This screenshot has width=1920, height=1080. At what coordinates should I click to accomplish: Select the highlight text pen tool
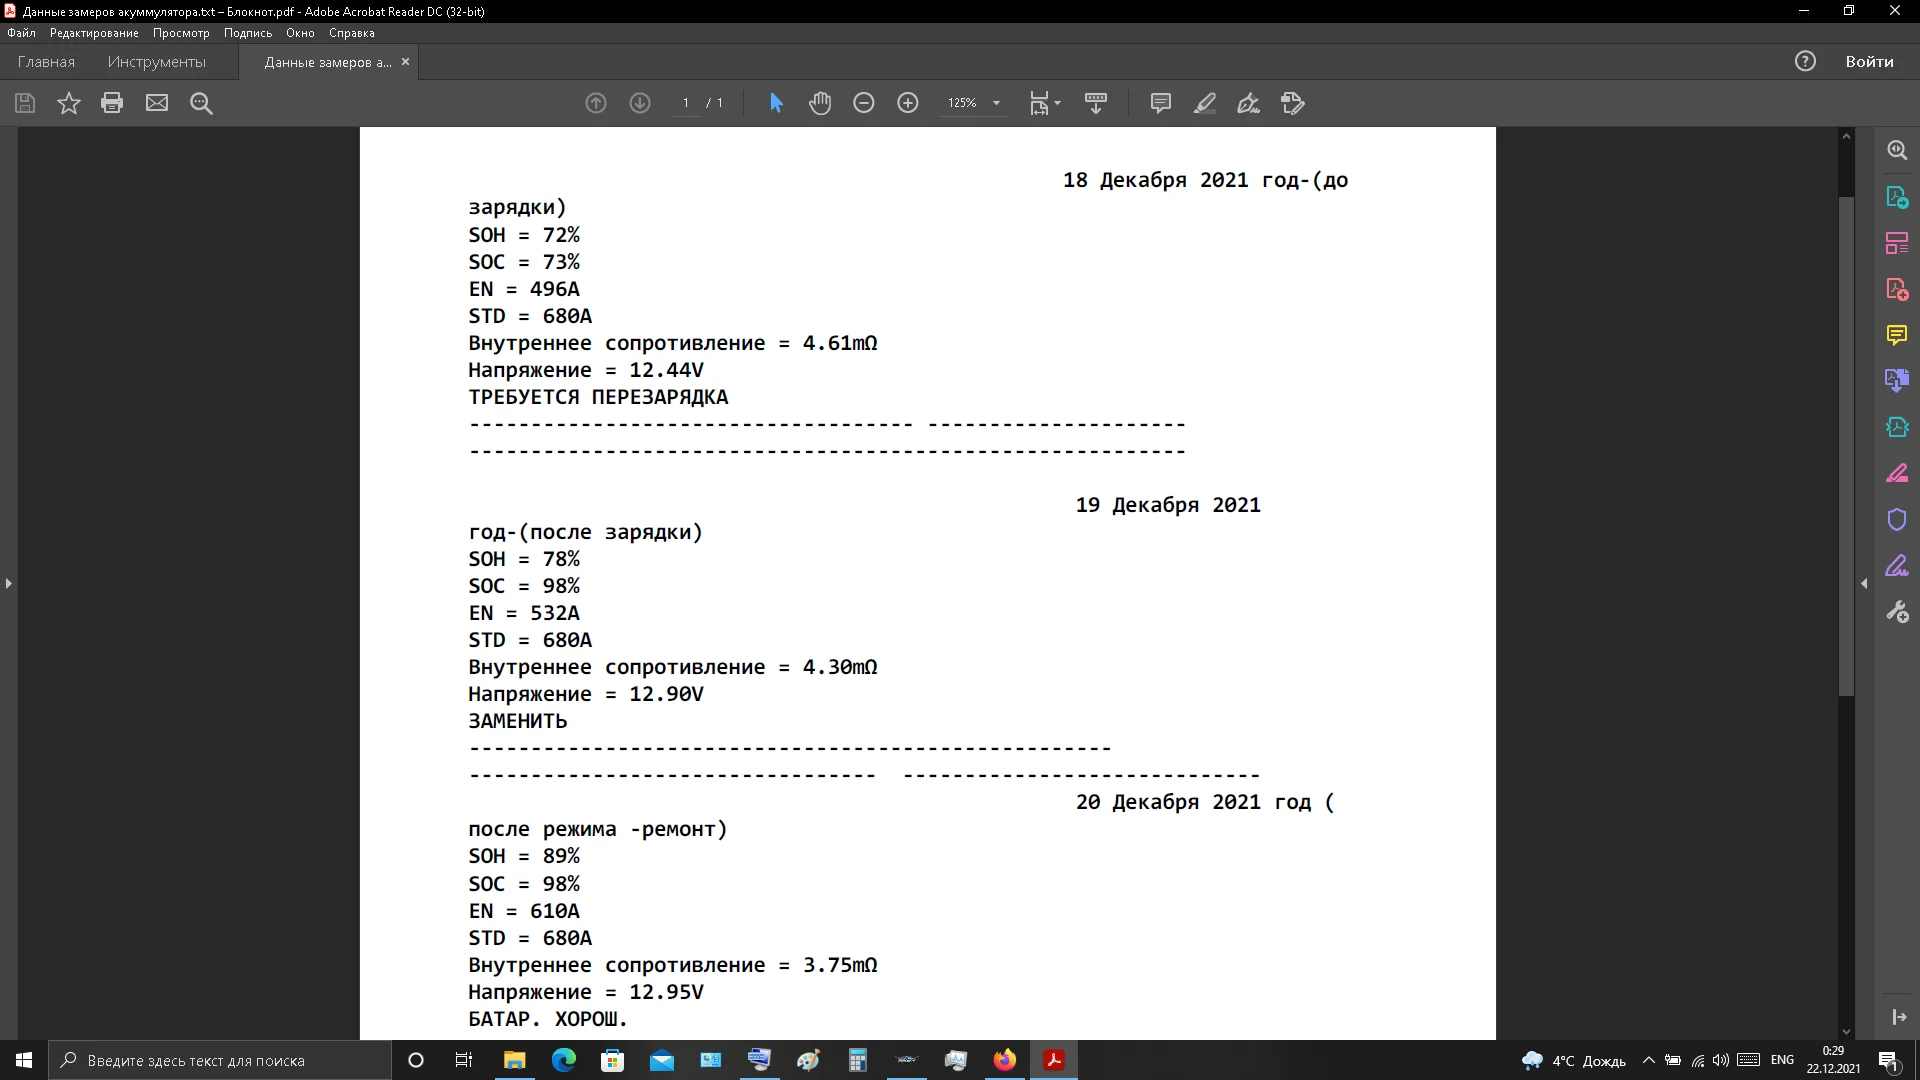(1204, 103)
